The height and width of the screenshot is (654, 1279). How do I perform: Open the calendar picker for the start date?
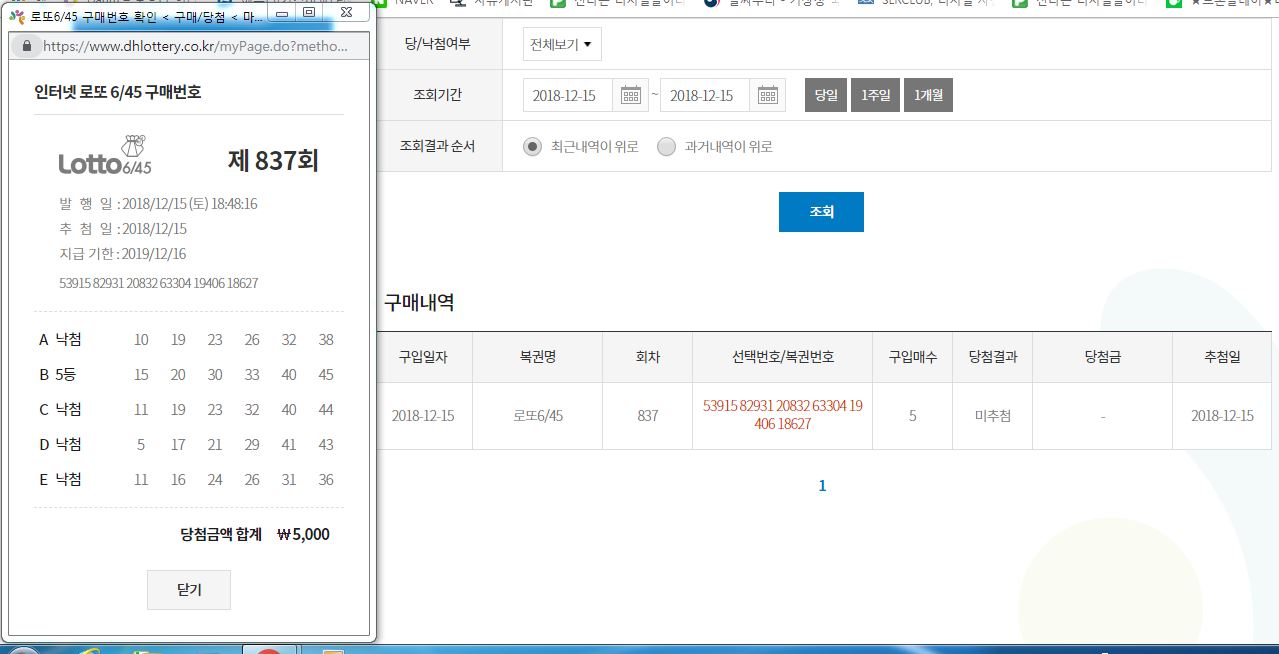coord(631,95)
